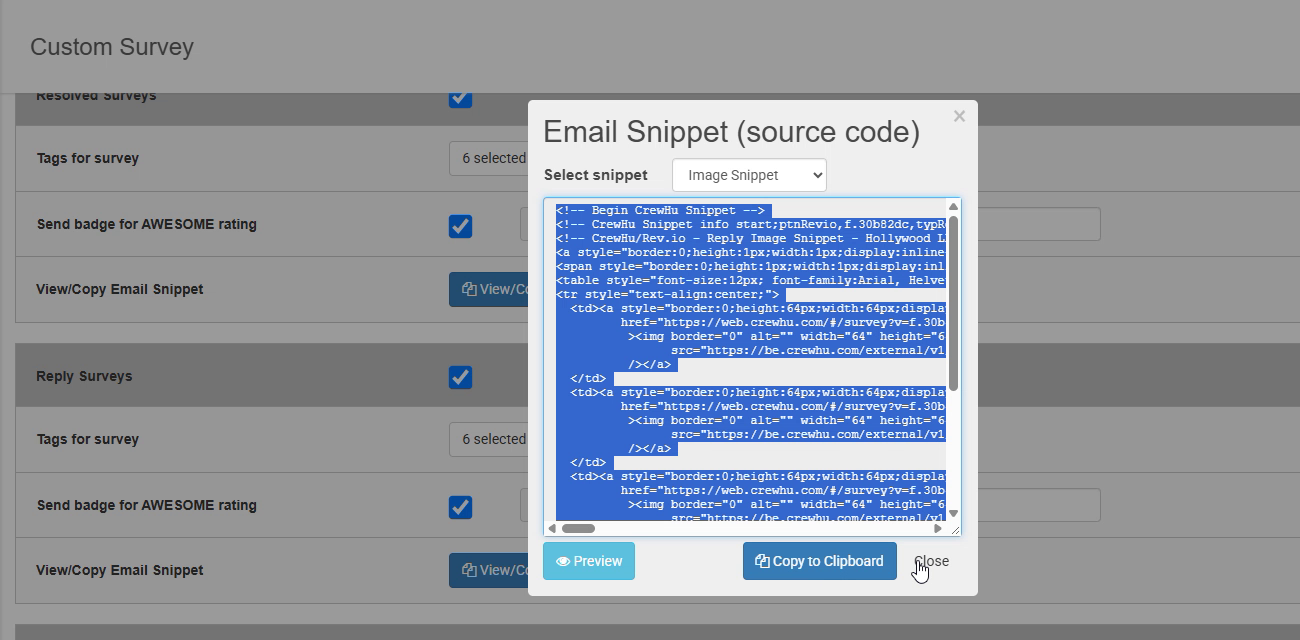Click the eye icon on Preview button
Image resolution: width=1300 pixels, height=640 pixels.
tap(563, 562)
